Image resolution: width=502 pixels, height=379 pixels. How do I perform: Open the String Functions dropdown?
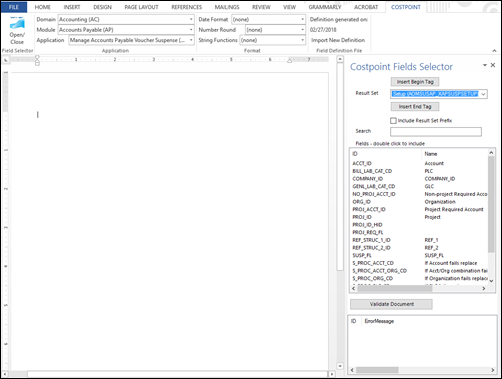pos(302,40)
